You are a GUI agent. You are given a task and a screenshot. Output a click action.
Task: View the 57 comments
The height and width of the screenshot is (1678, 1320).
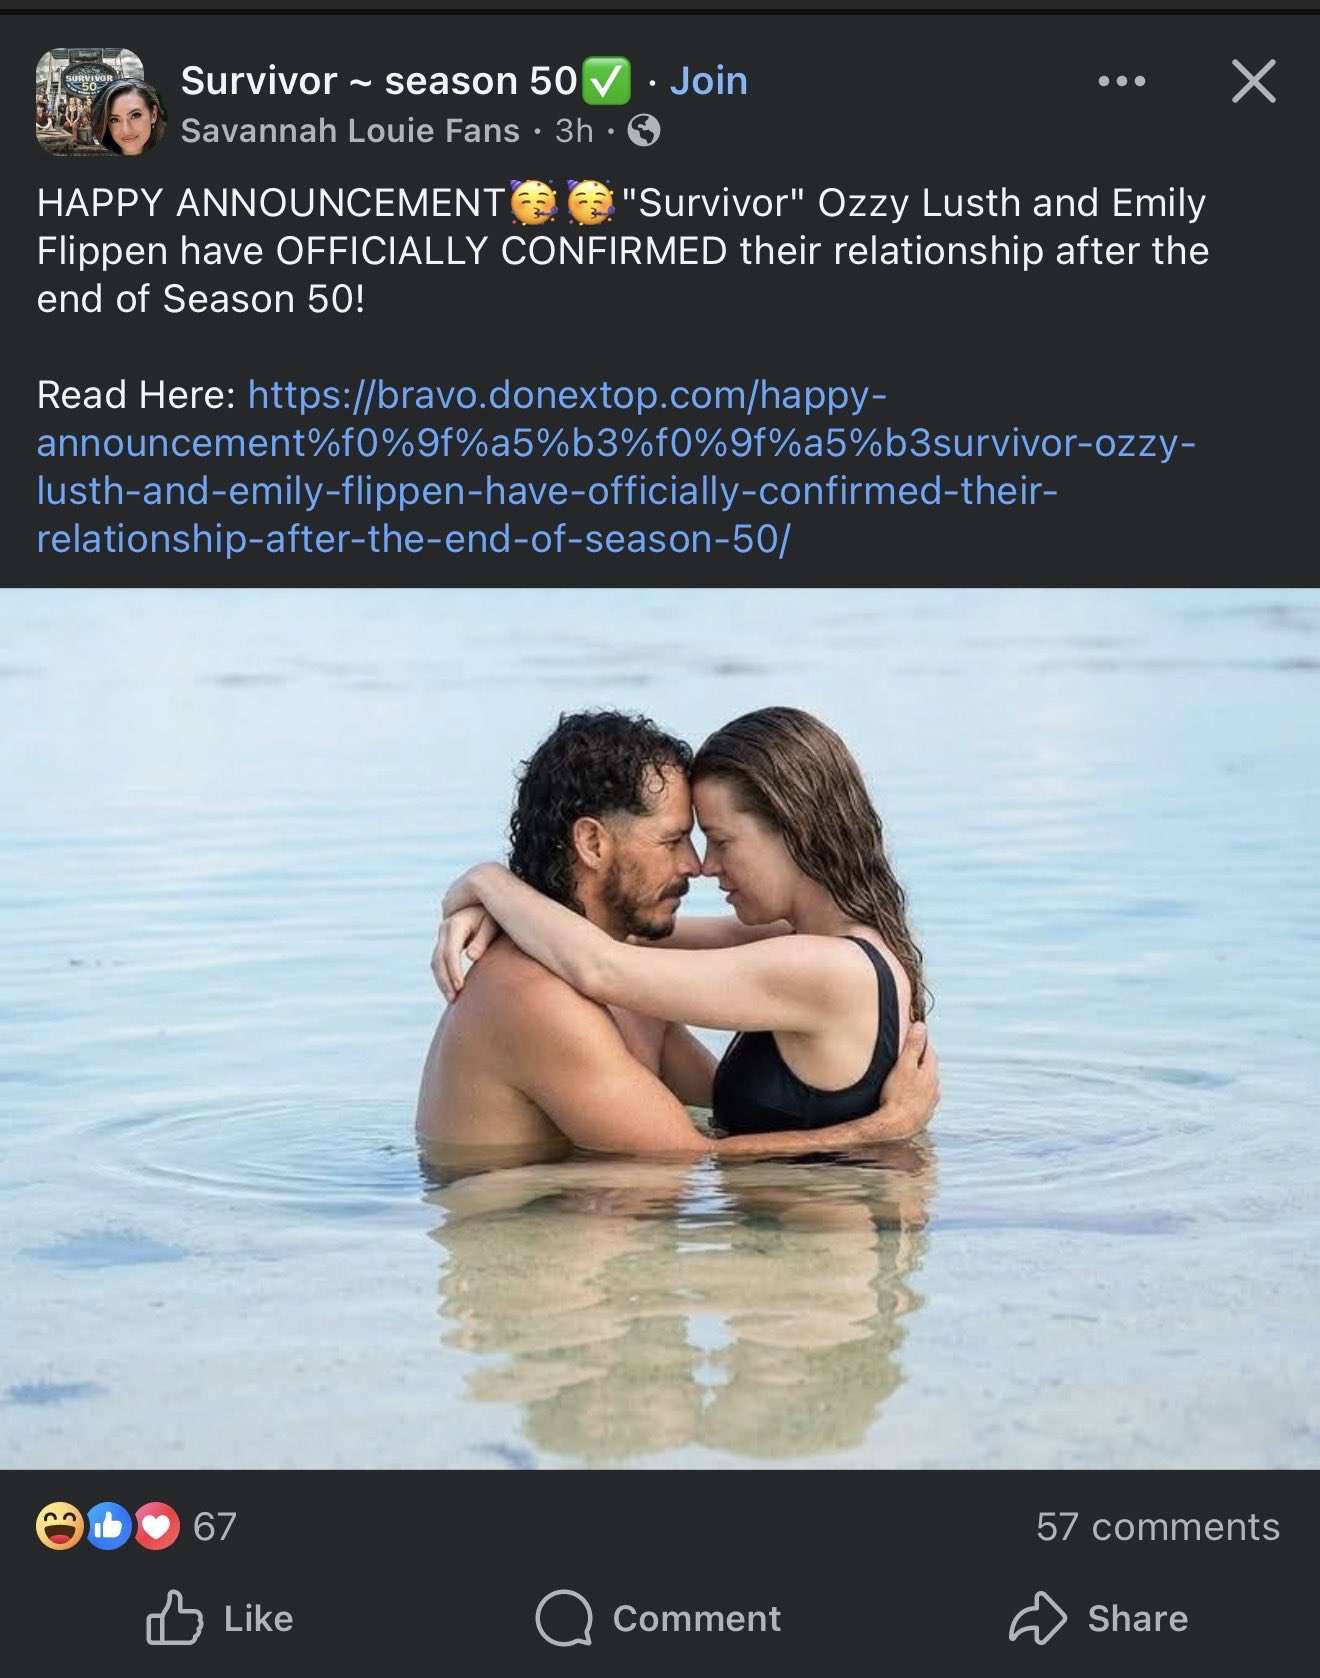pyautogui.click(x=1158, y=1526)
